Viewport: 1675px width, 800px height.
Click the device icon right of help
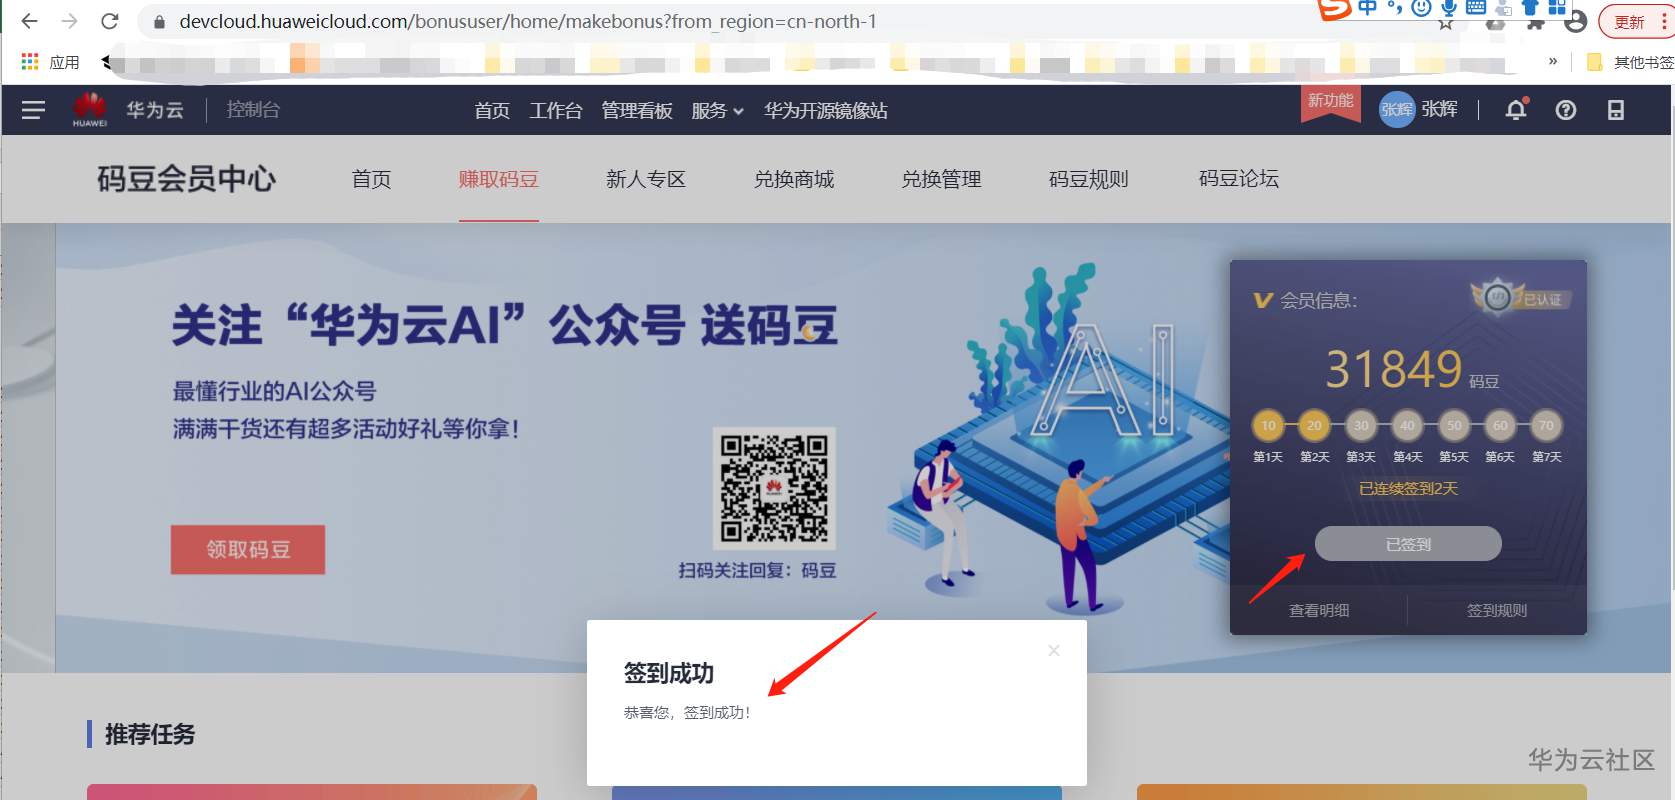[x=1616, y=110]
